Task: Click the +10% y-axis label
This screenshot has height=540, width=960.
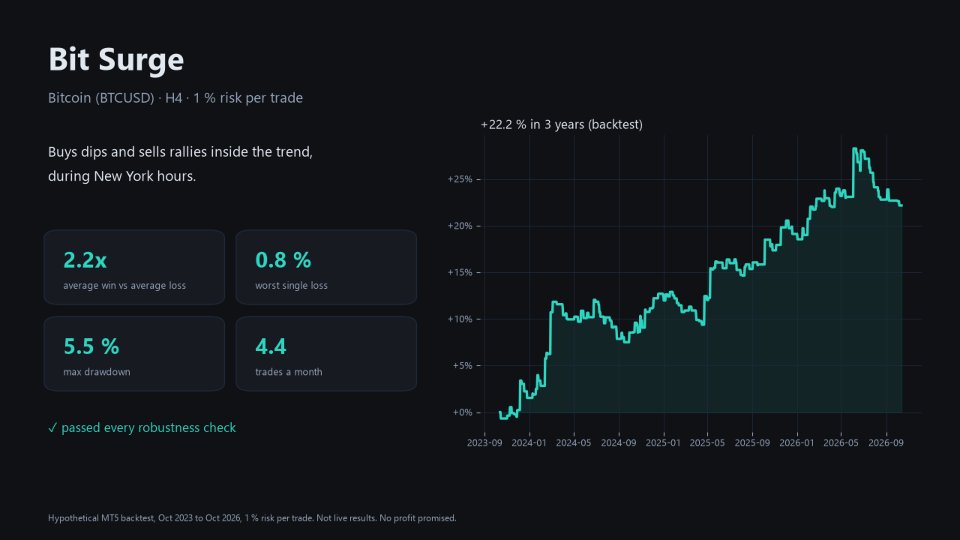Action: (460, 319)
